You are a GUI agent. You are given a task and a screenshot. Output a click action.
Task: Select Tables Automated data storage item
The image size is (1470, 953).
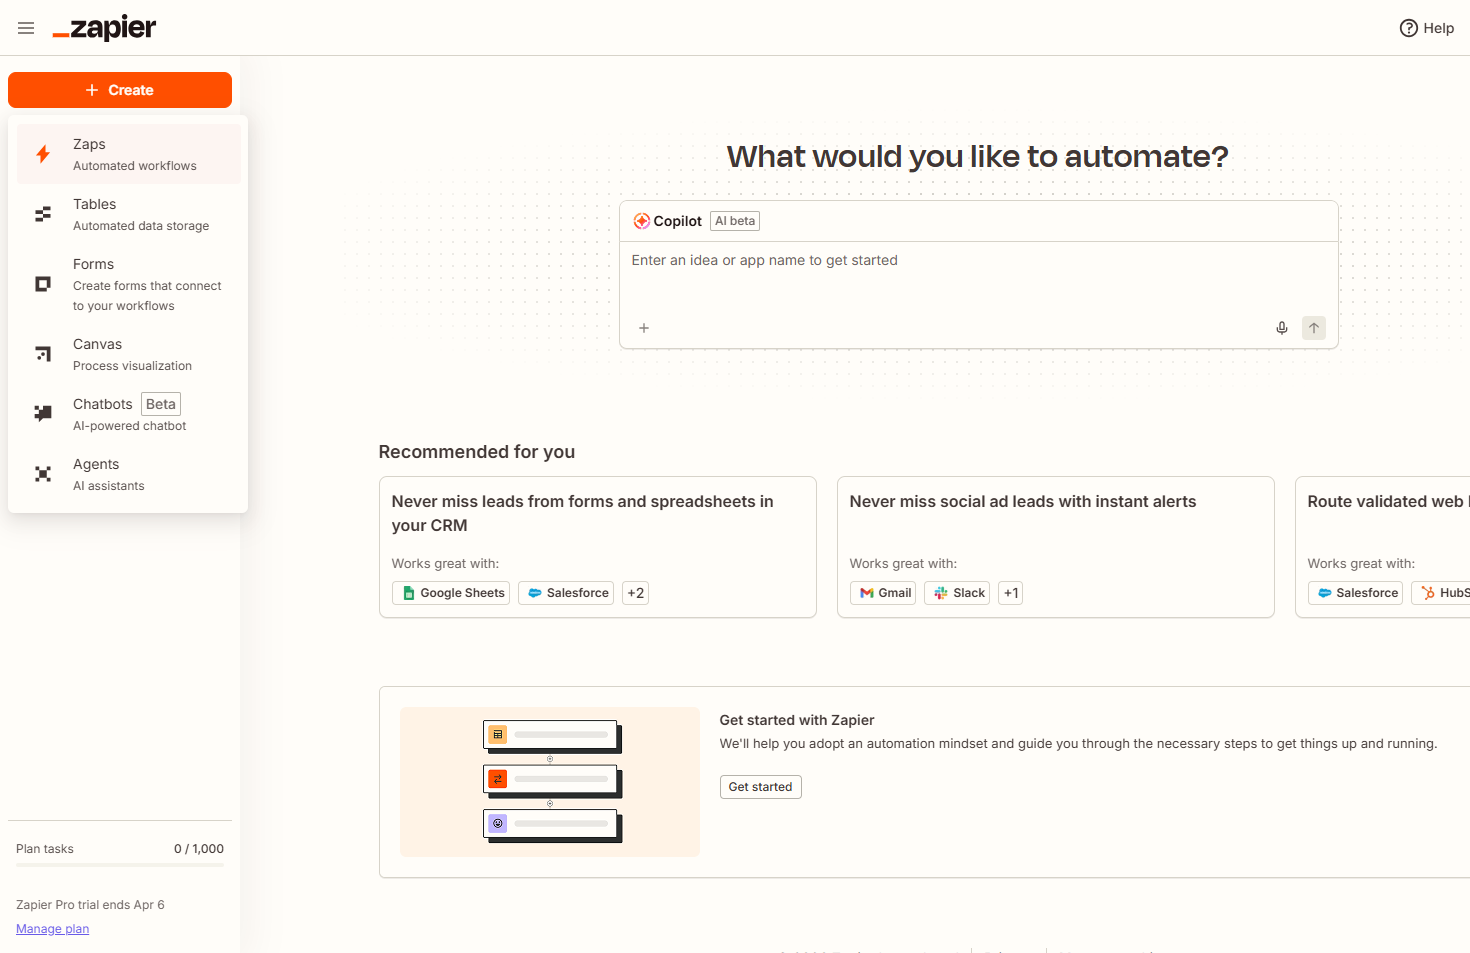pyautogui.click(x=140, y=214)
